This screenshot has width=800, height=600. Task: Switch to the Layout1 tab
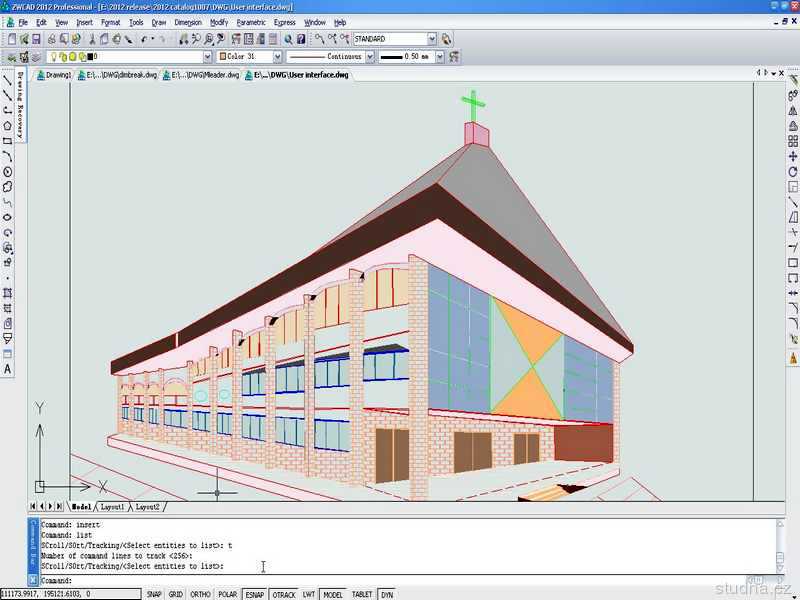tap(111, 507)
